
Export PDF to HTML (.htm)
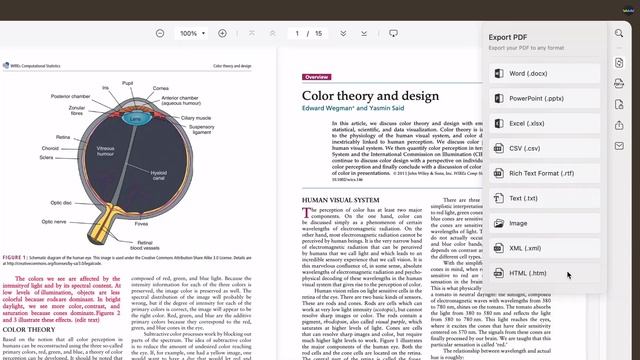pyautogui.click(x=544, y=273)
